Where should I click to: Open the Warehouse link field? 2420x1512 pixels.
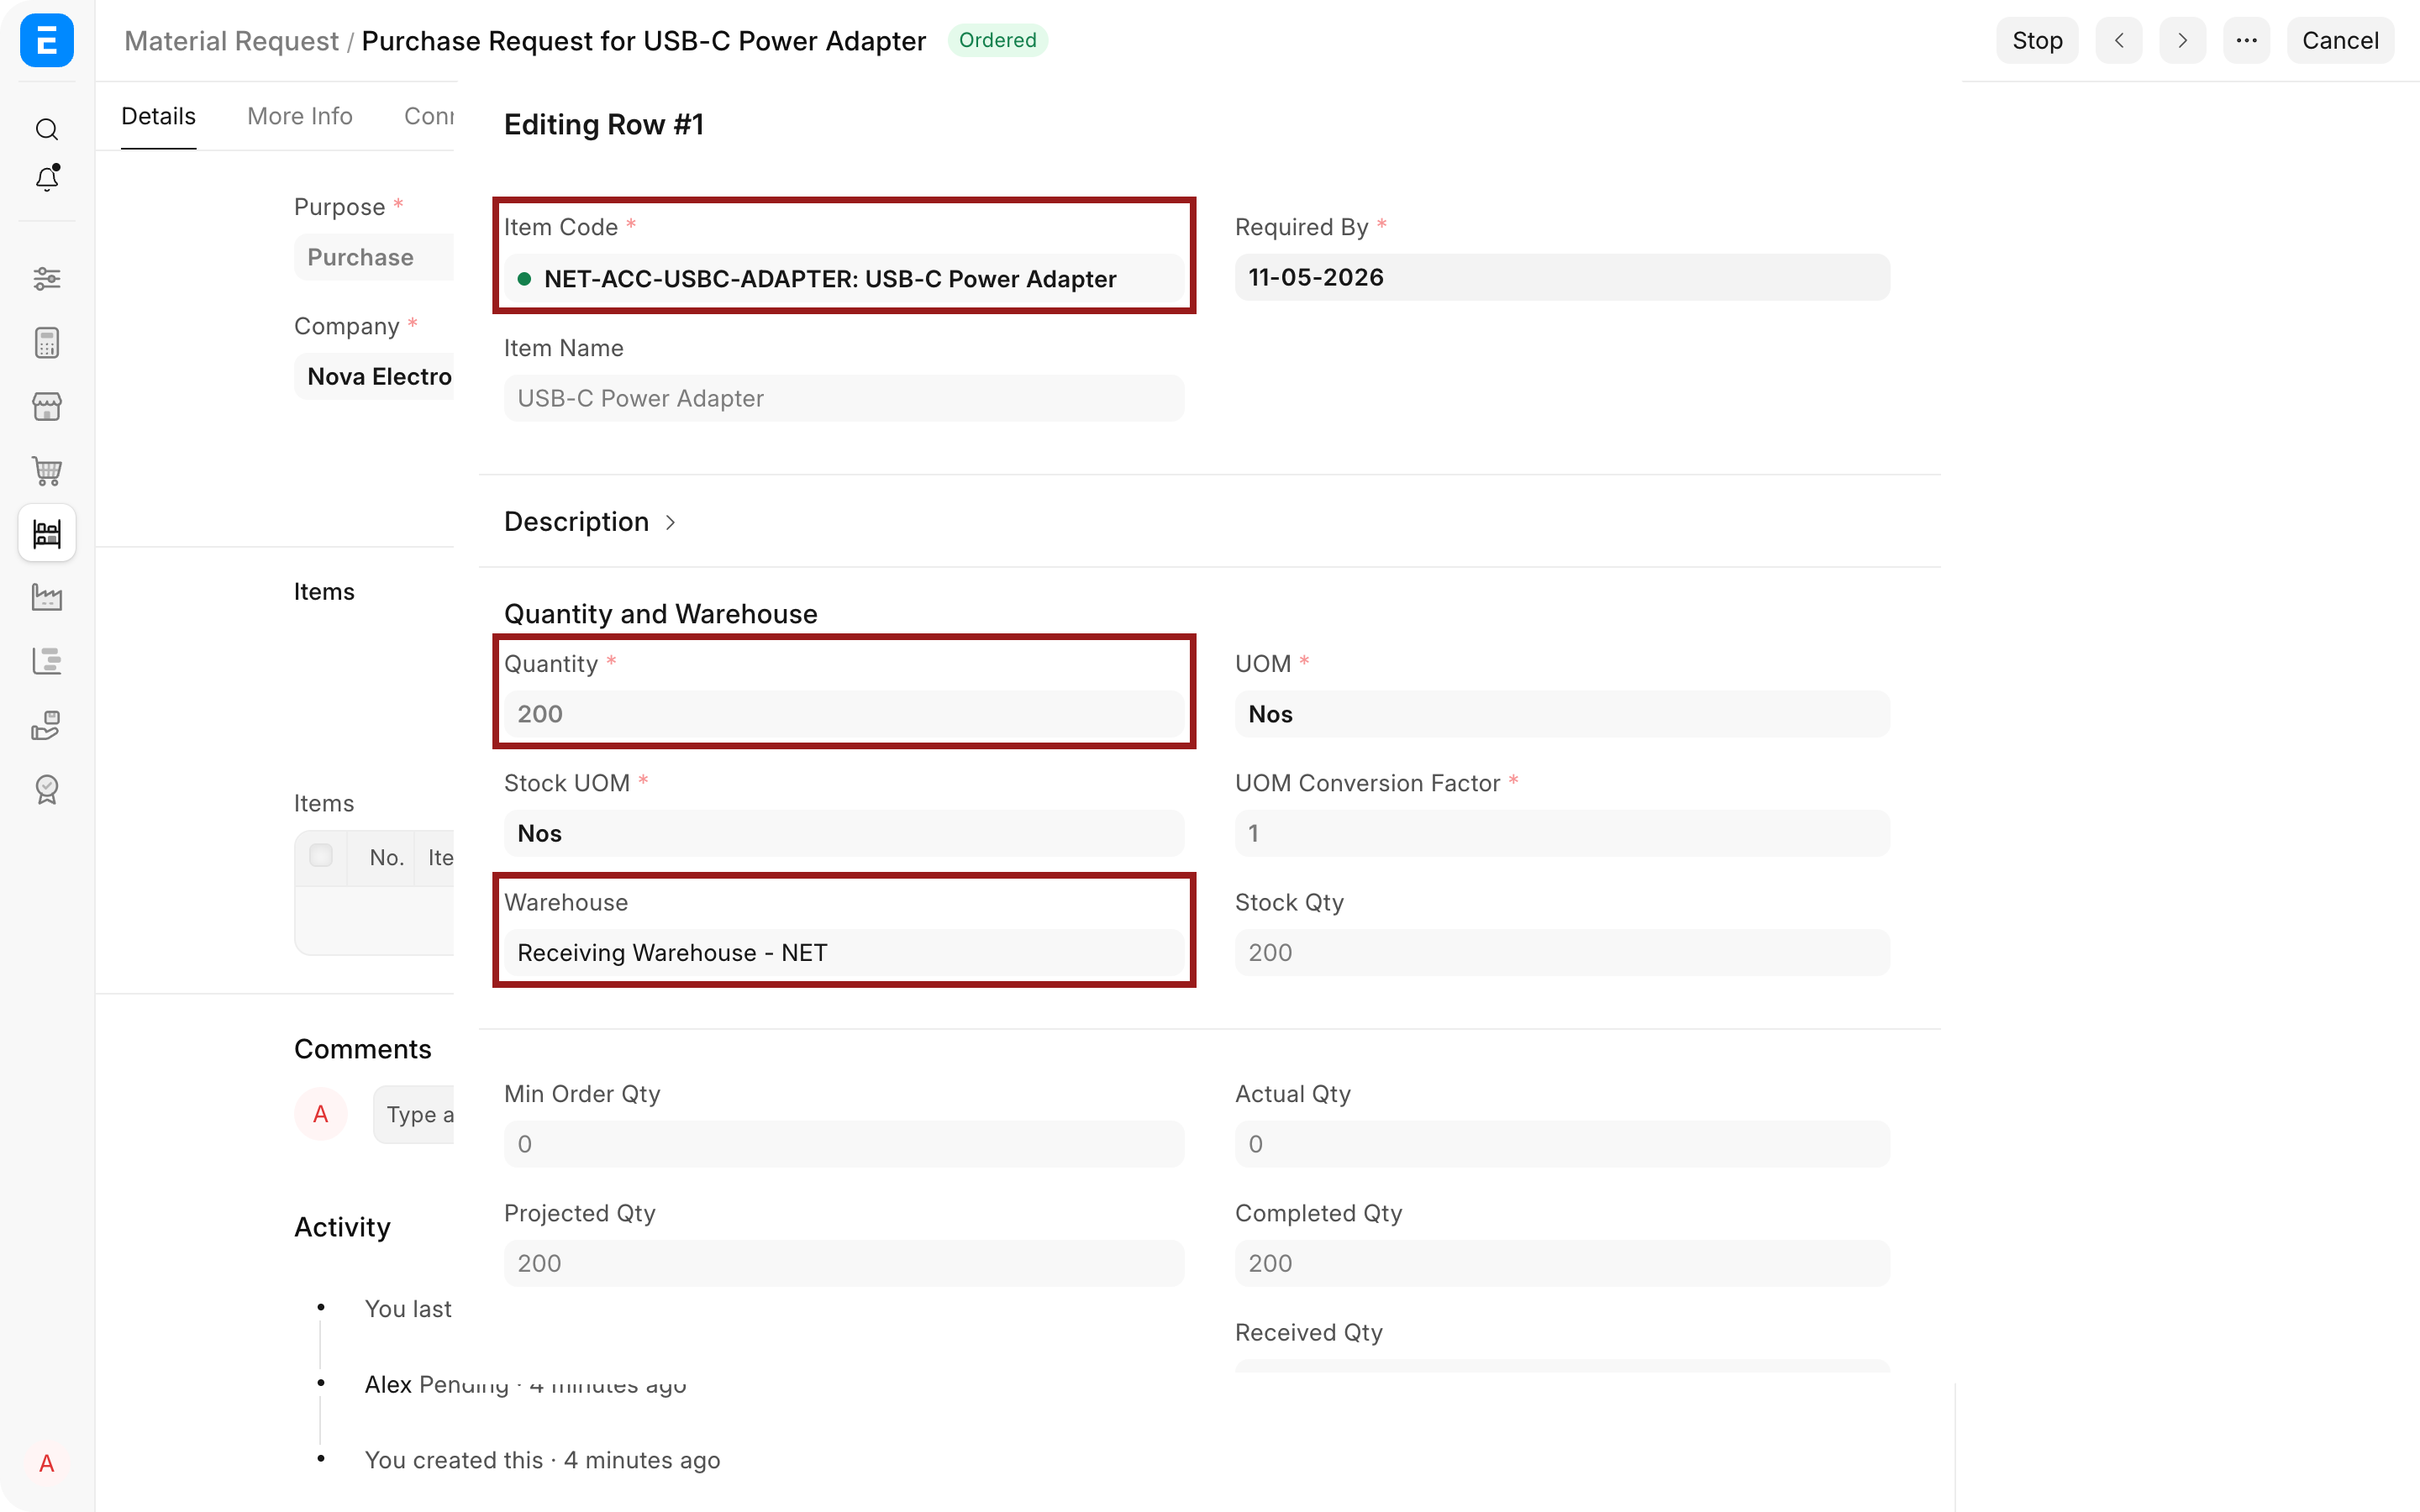point(844,952)
